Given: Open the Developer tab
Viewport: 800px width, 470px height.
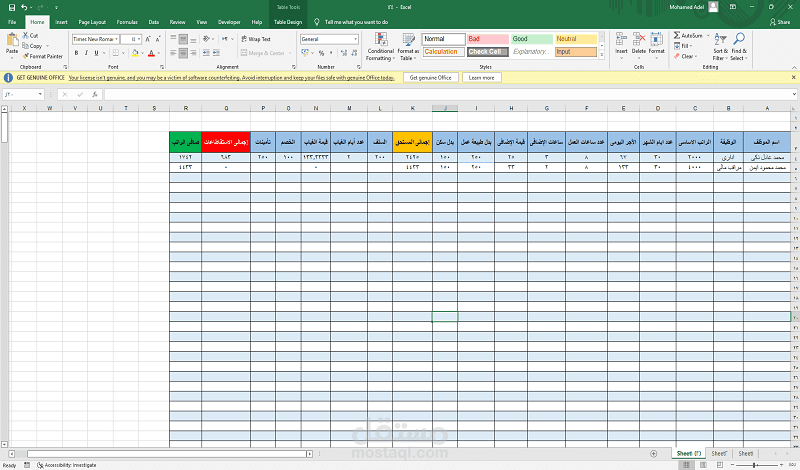Looking at the screenshot, I should point(229,22).
